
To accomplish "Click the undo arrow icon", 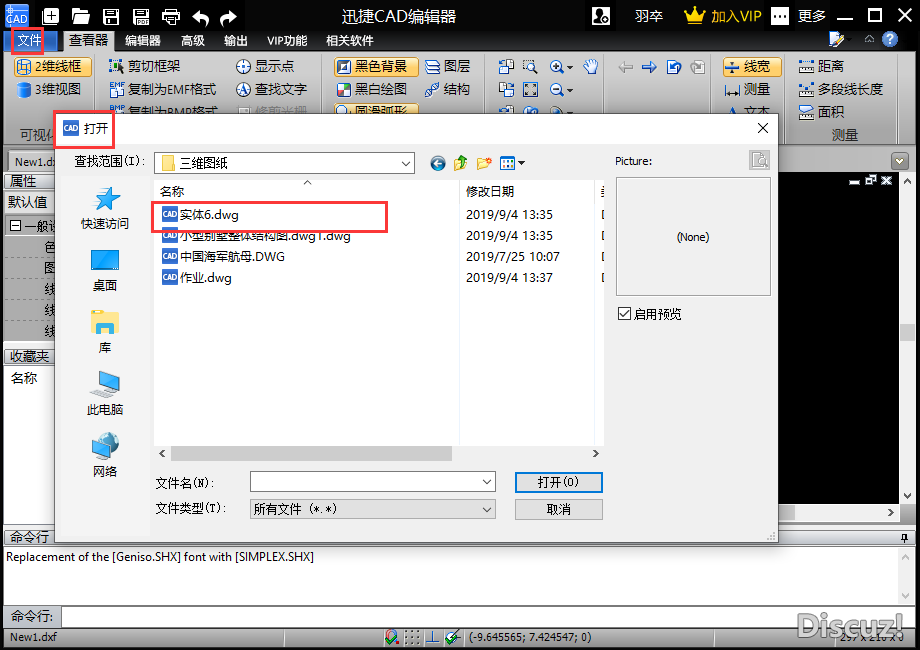I will (200, 16).
